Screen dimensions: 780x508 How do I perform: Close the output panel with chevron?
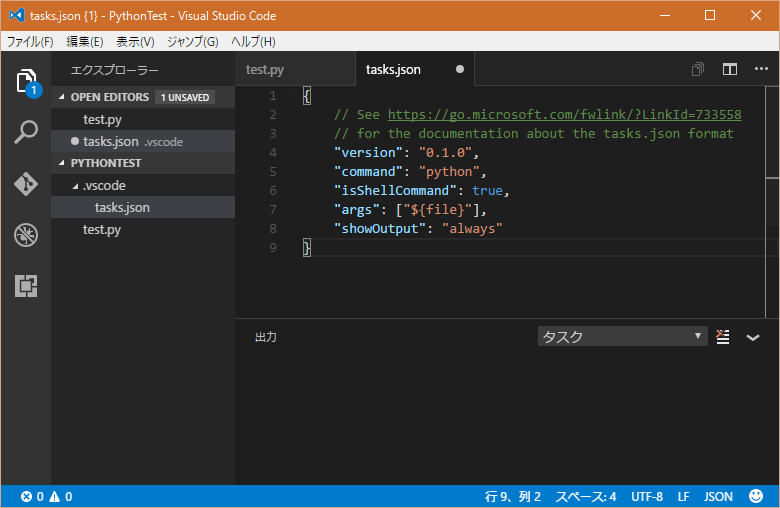click(x=753, y=337)
